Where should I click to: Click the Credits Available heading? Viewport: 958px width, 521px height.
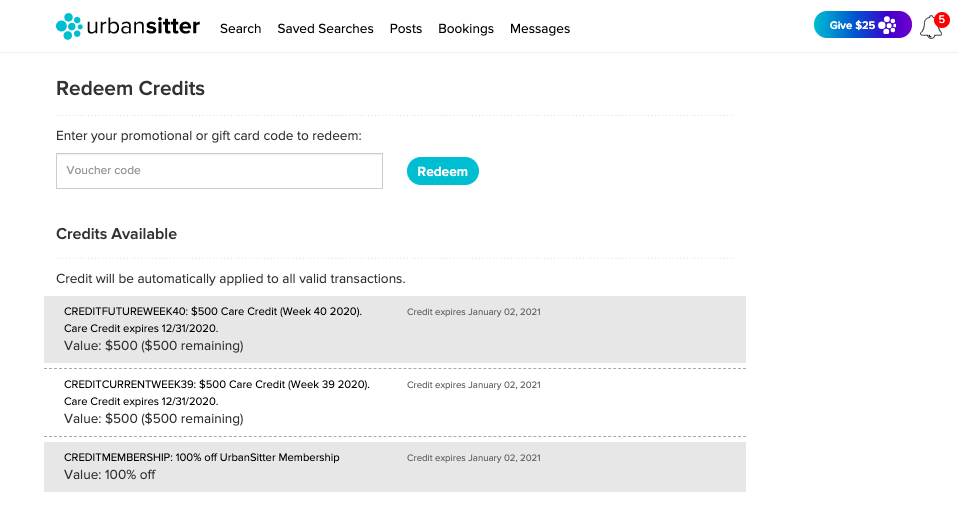coord(116,234)
